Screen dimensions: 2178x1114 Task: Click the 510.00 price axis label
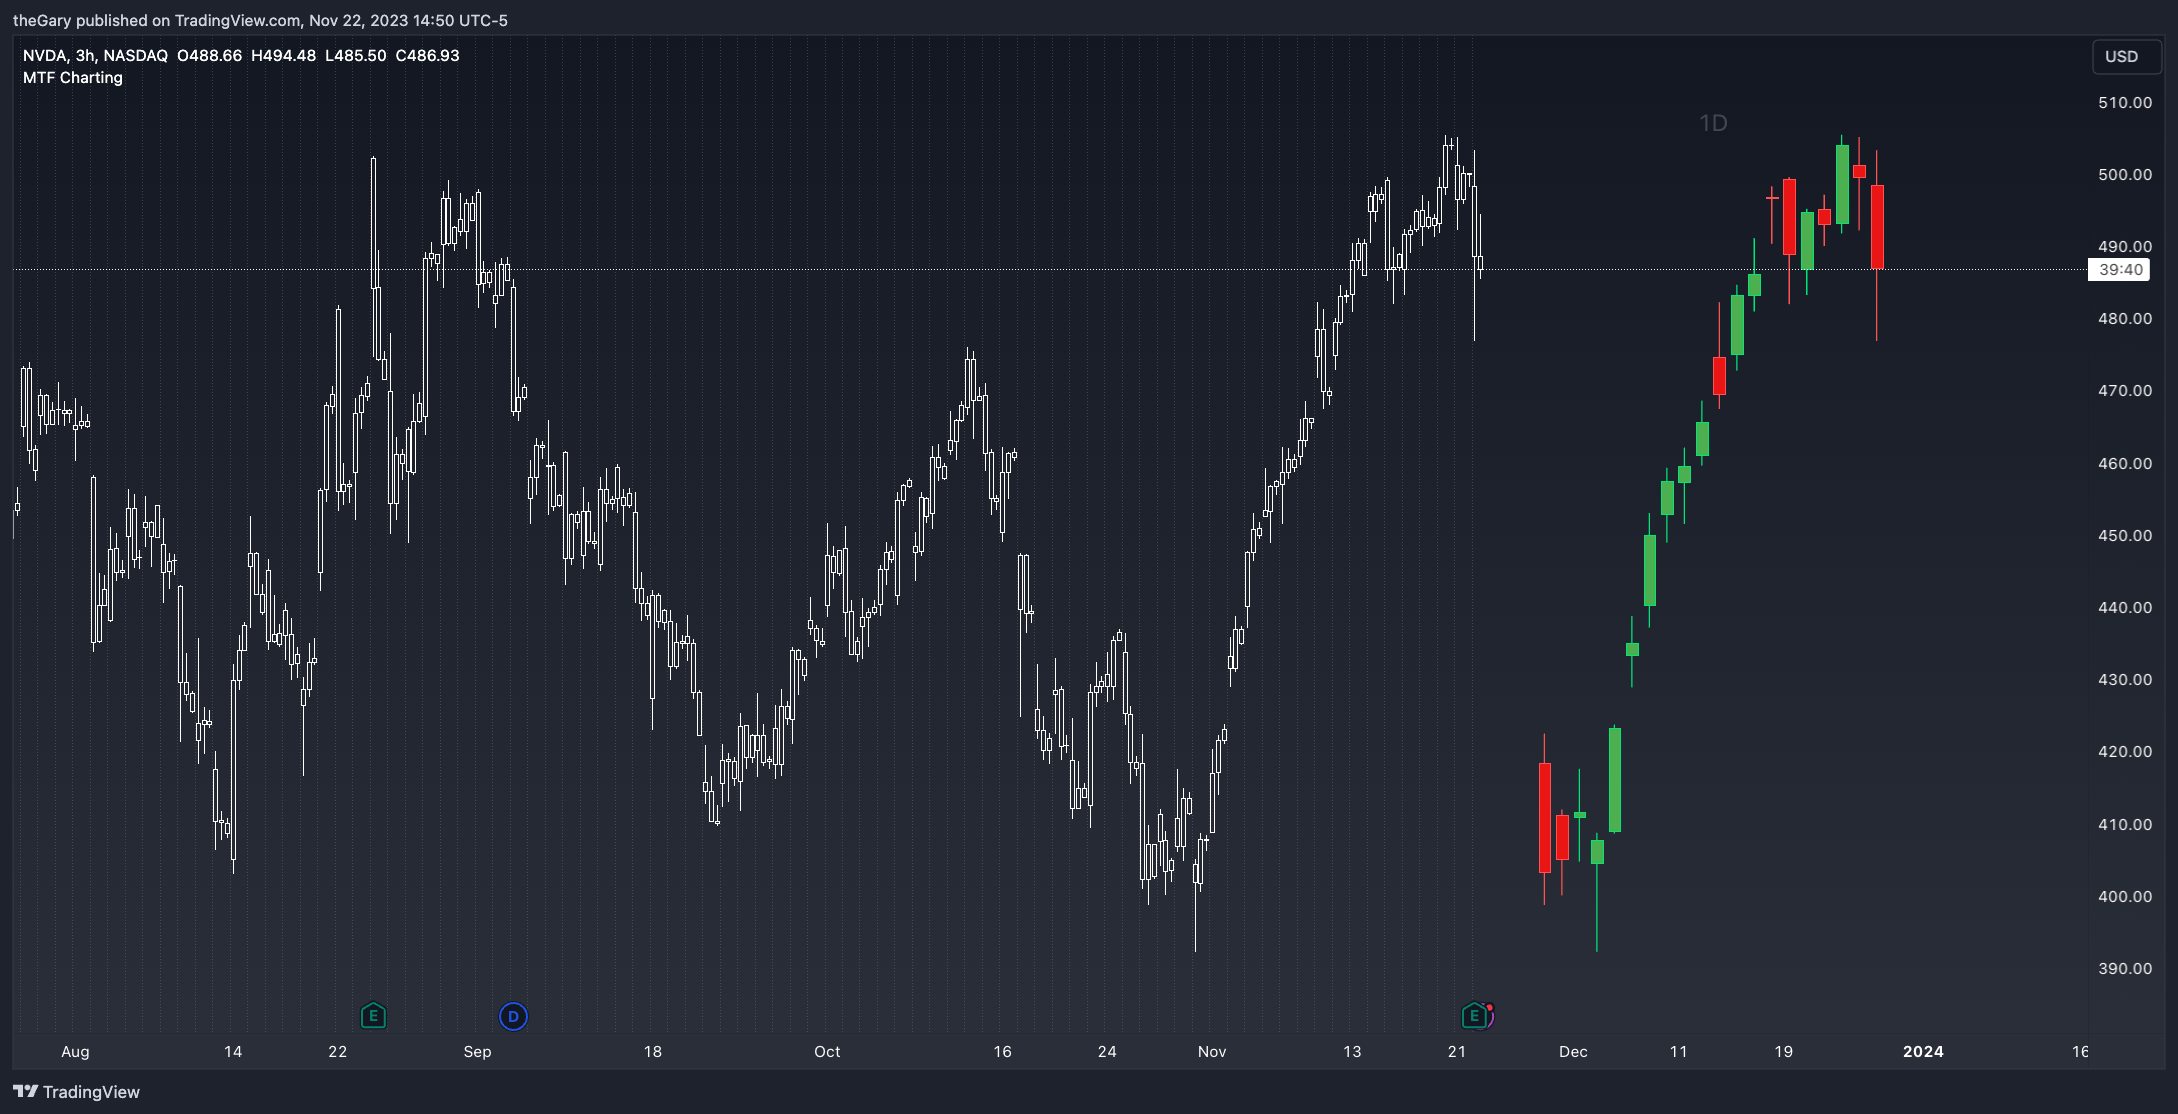coord(2125,103)
